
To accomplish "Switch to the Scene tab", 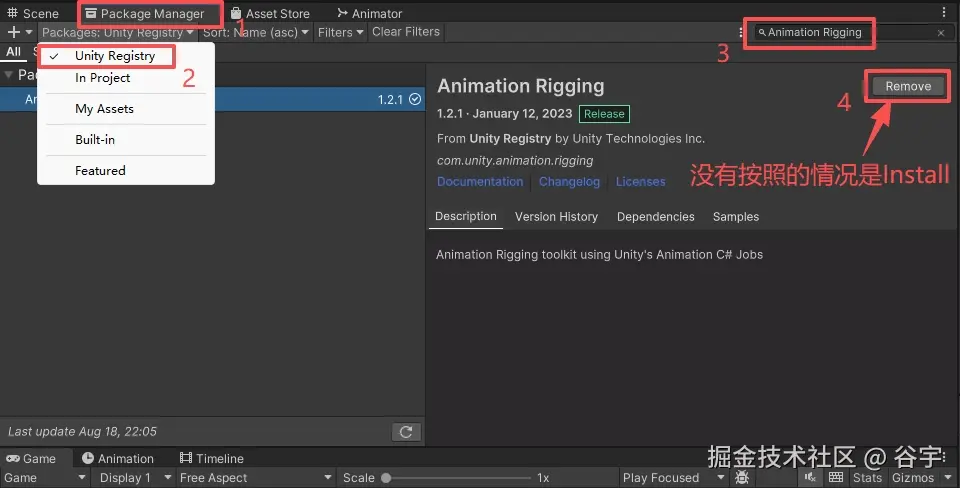I will [x=32, y=13].
